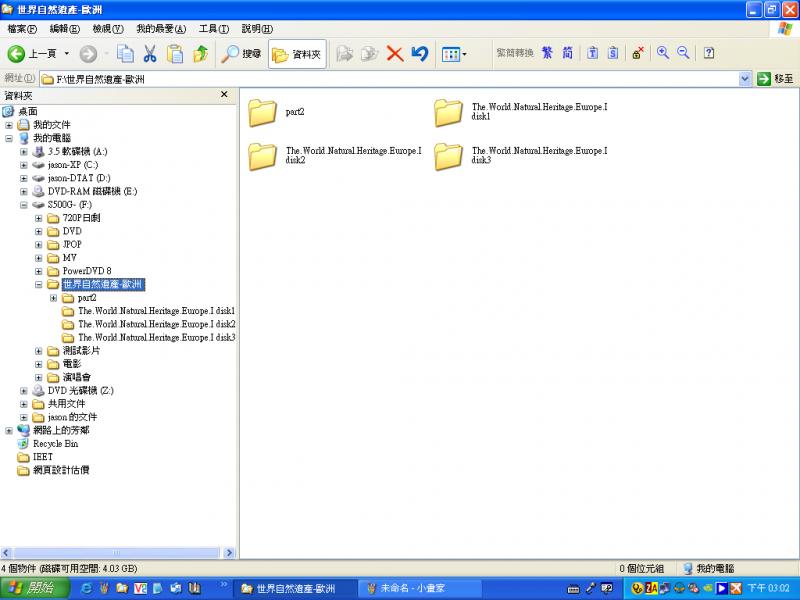Viewport: 800px width, 600px height.
Task: Click the 開始 Start button on taskbar
Action: tap(33, 588)
